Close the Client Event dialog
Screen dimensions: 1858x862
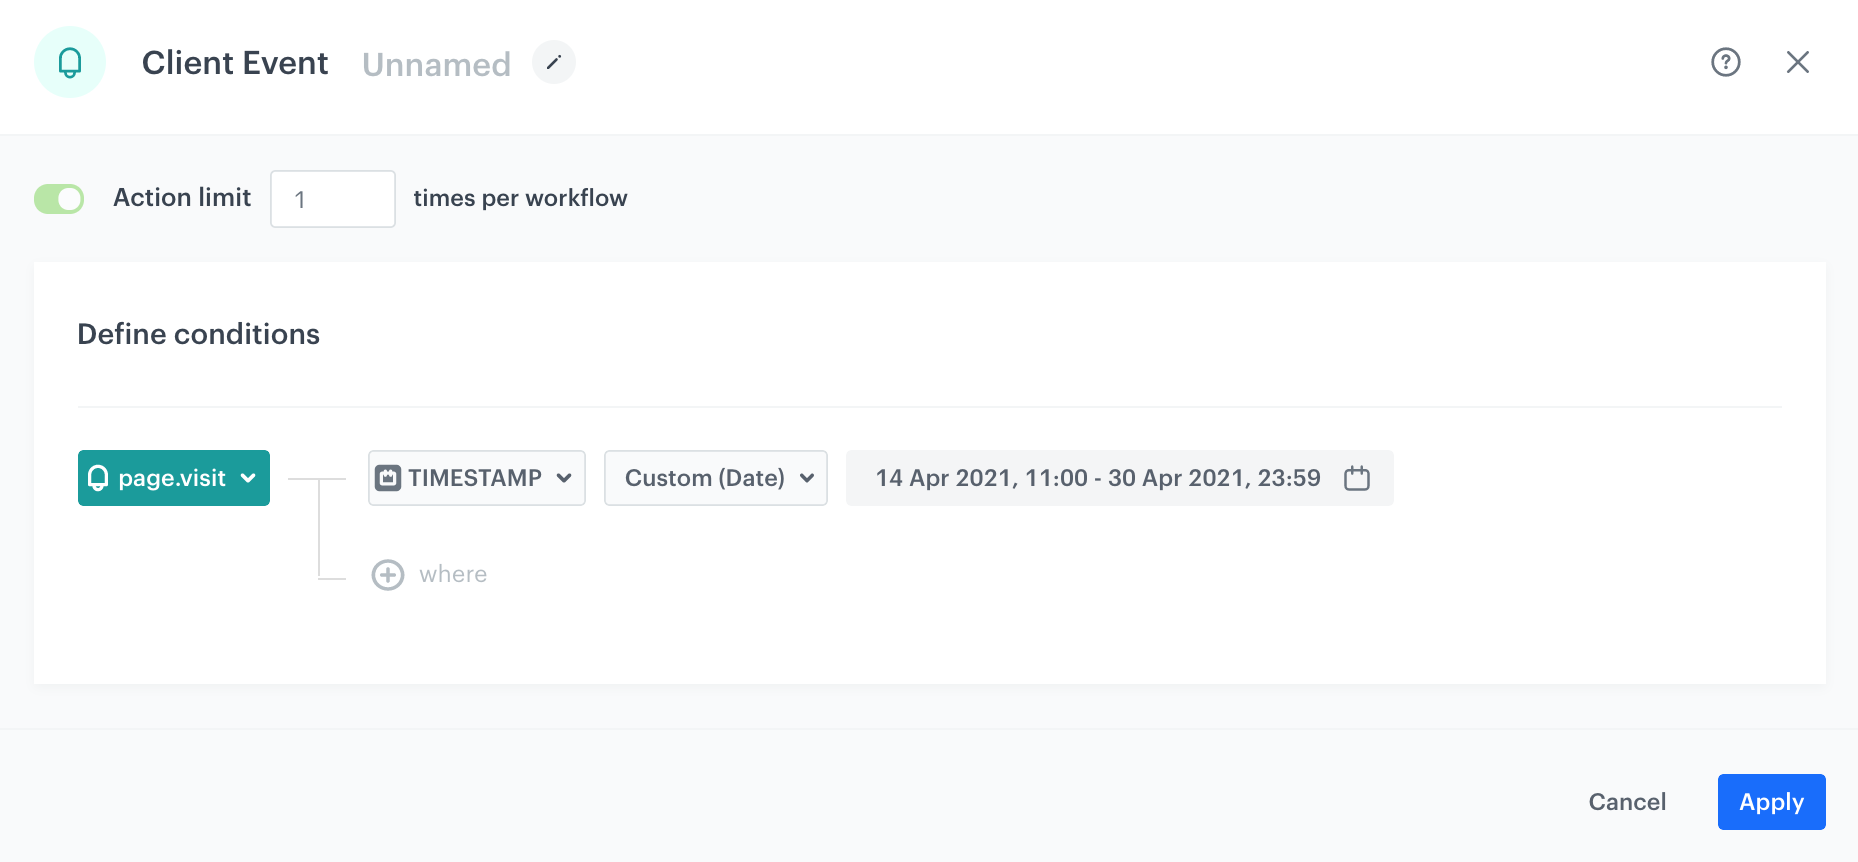click(1797, 62)
